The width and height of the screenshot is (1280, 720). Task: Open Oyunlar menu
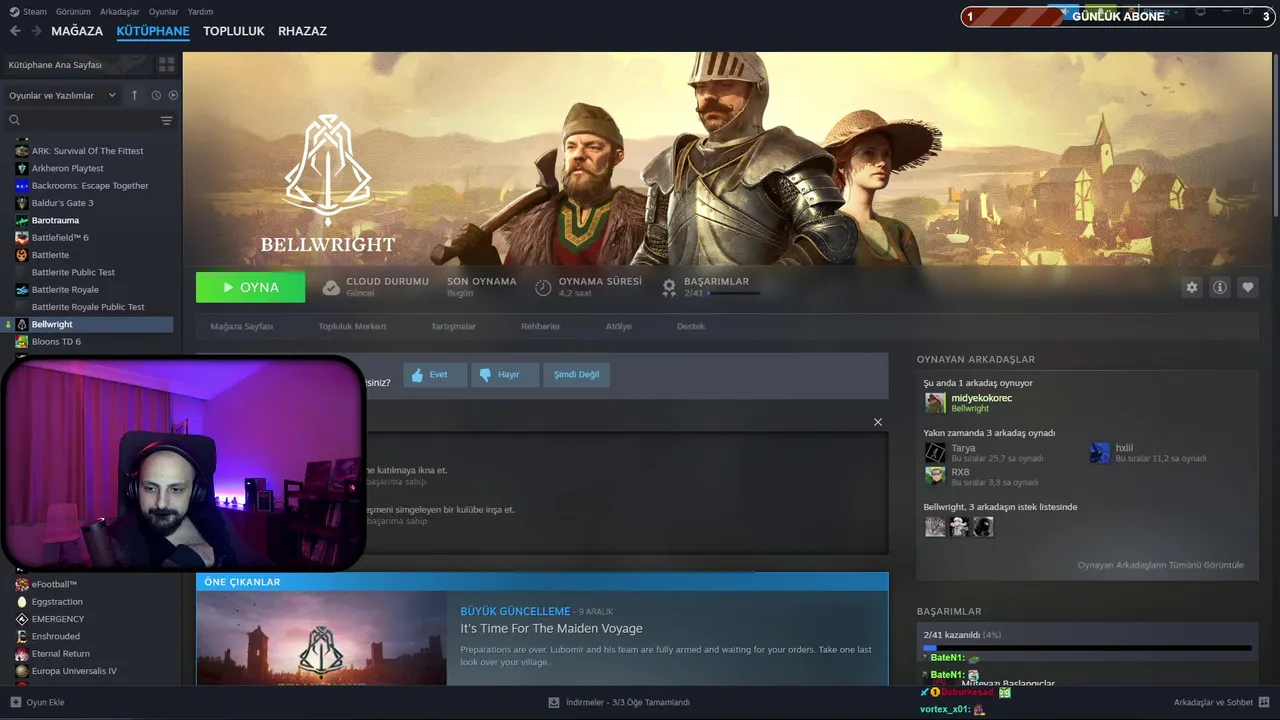pos(164,12)
